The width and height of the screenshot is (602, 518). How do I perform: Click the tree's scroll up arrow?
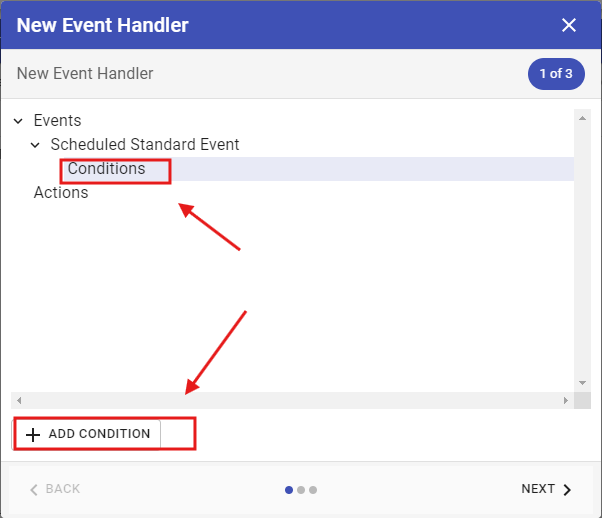point(582,117)
